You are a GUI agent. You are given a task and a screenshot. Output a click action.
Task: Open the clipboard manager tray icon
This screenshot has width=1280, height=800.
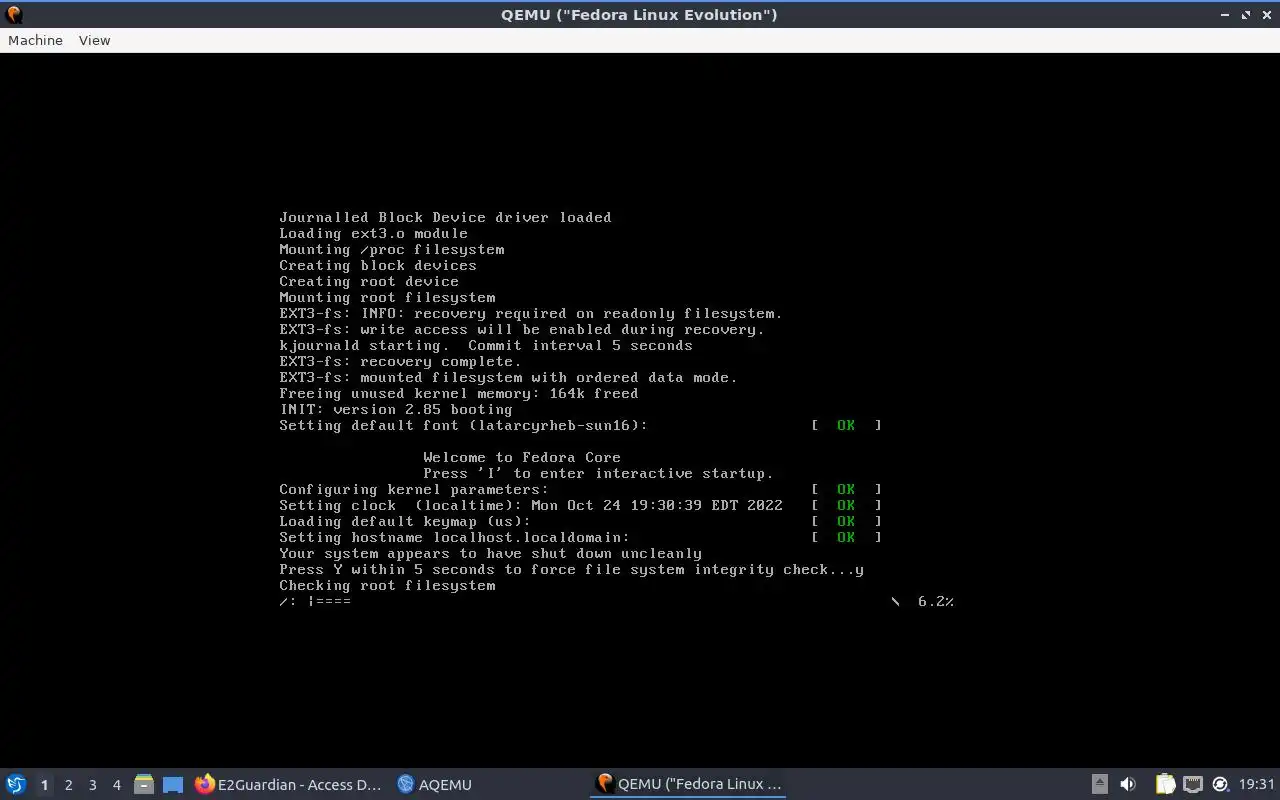click(1165, 784)
